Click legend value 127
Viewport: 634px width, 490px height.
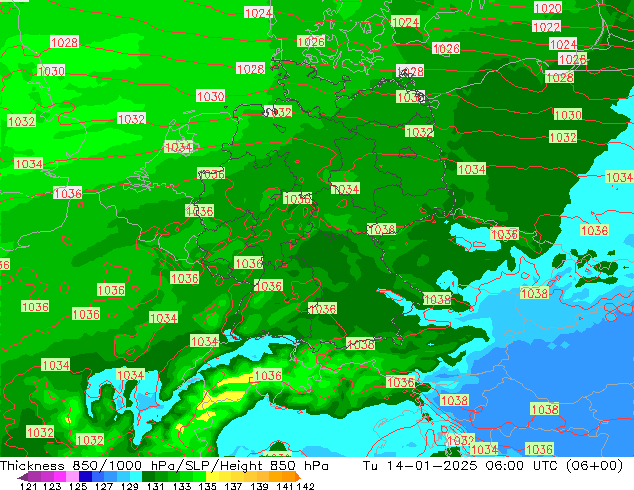[x=104, y=486]
